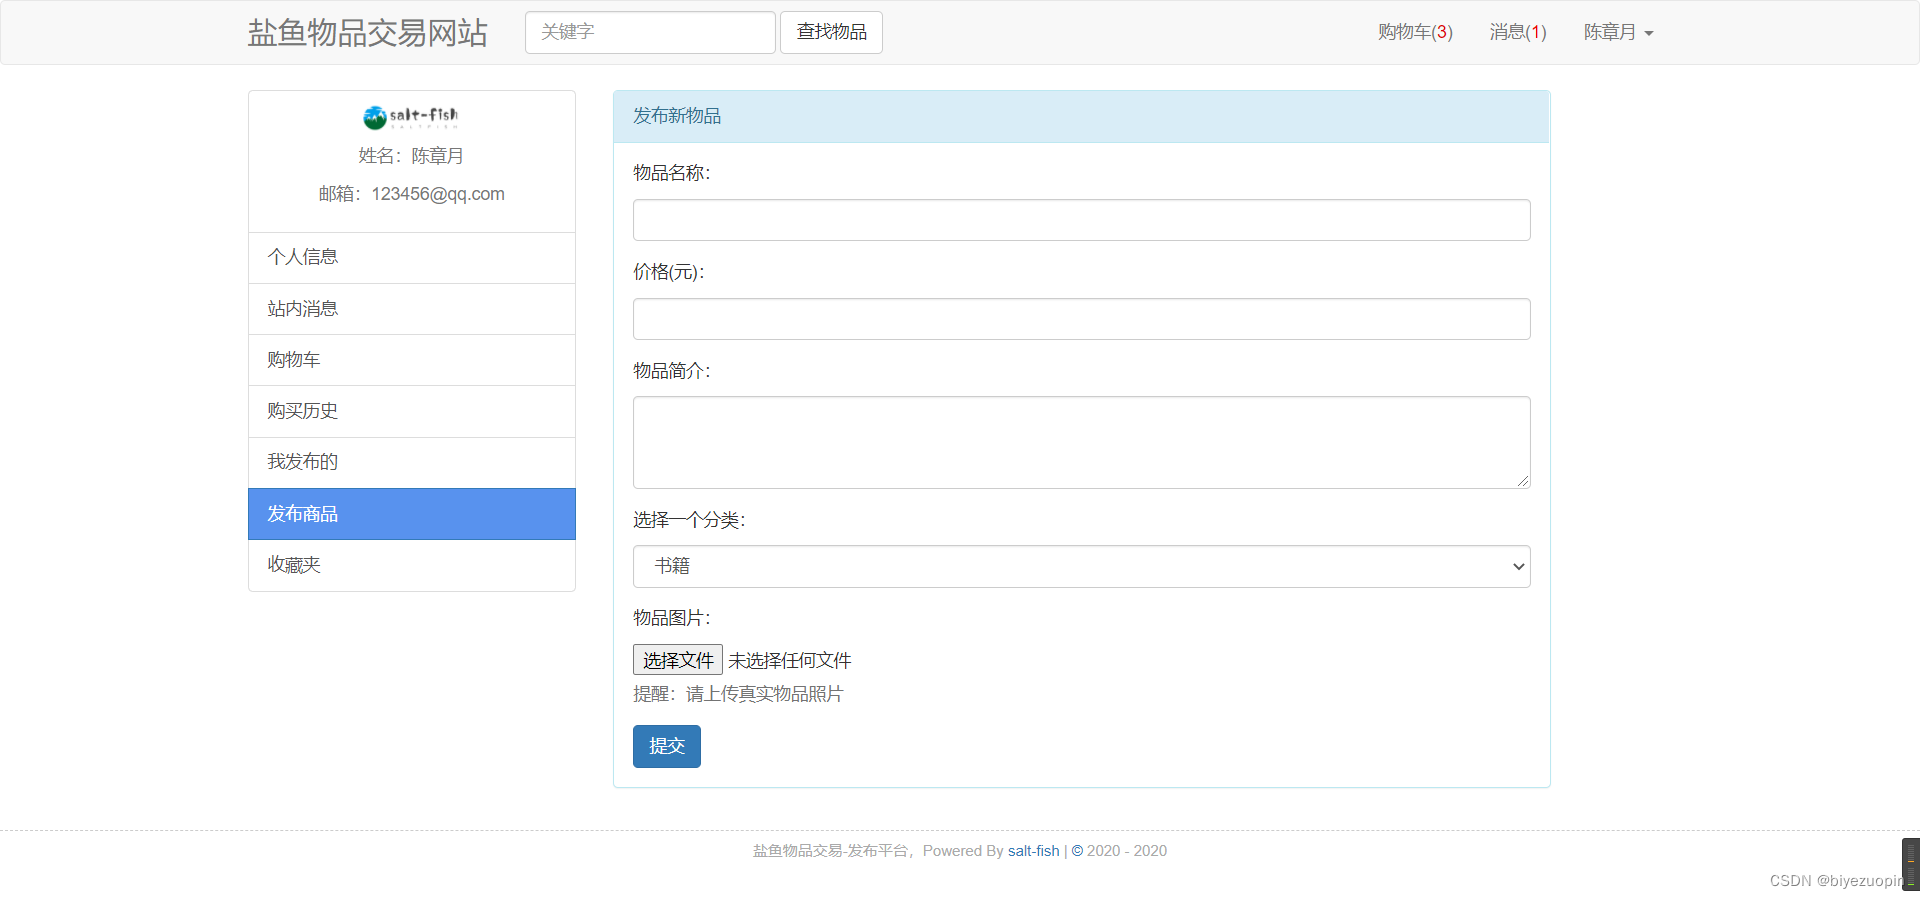Open 购物车(3) in the top navbar
Viewport: 1920px width, 898px height.
tap(1415, 32)
